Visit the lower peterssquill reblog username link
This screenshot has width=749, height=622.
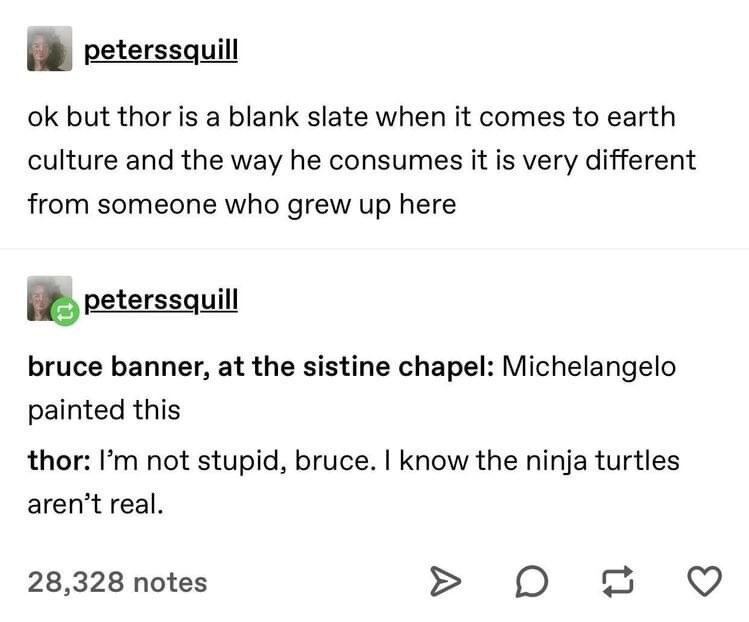coord(160,300)
